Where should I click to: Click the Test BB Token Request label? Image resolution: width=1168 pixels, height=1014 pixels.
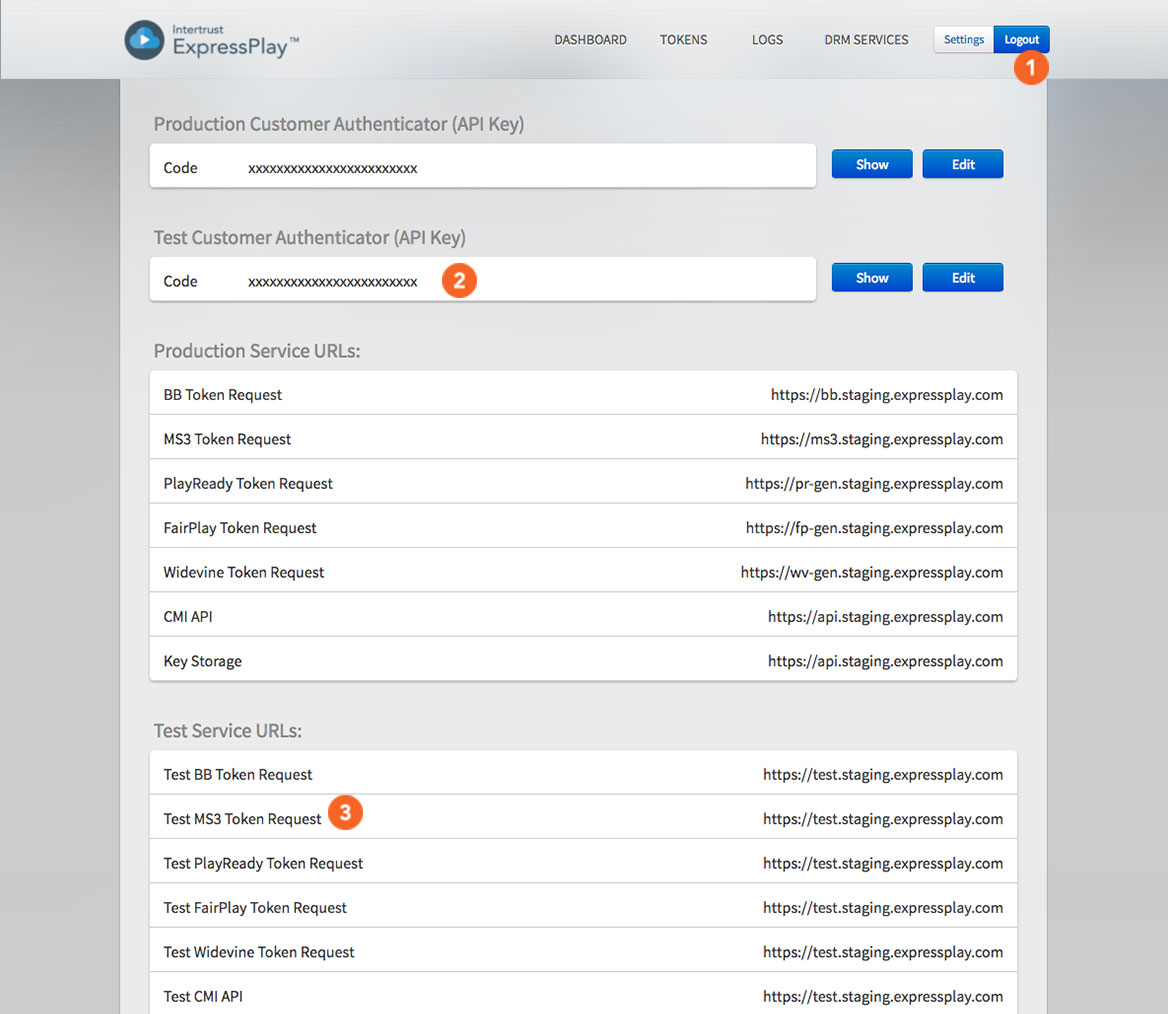tap(238, 775)
